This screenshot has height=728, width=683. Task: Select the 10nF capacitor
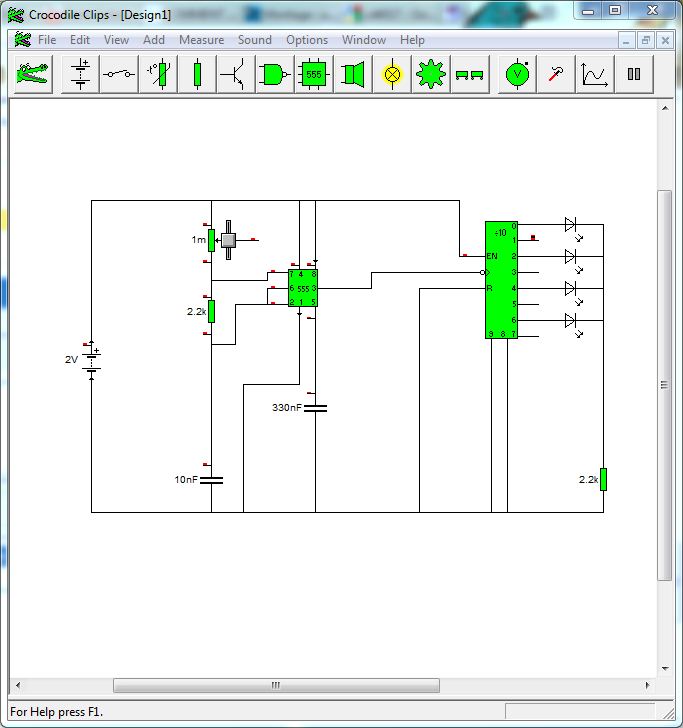(x=211, y=481)
